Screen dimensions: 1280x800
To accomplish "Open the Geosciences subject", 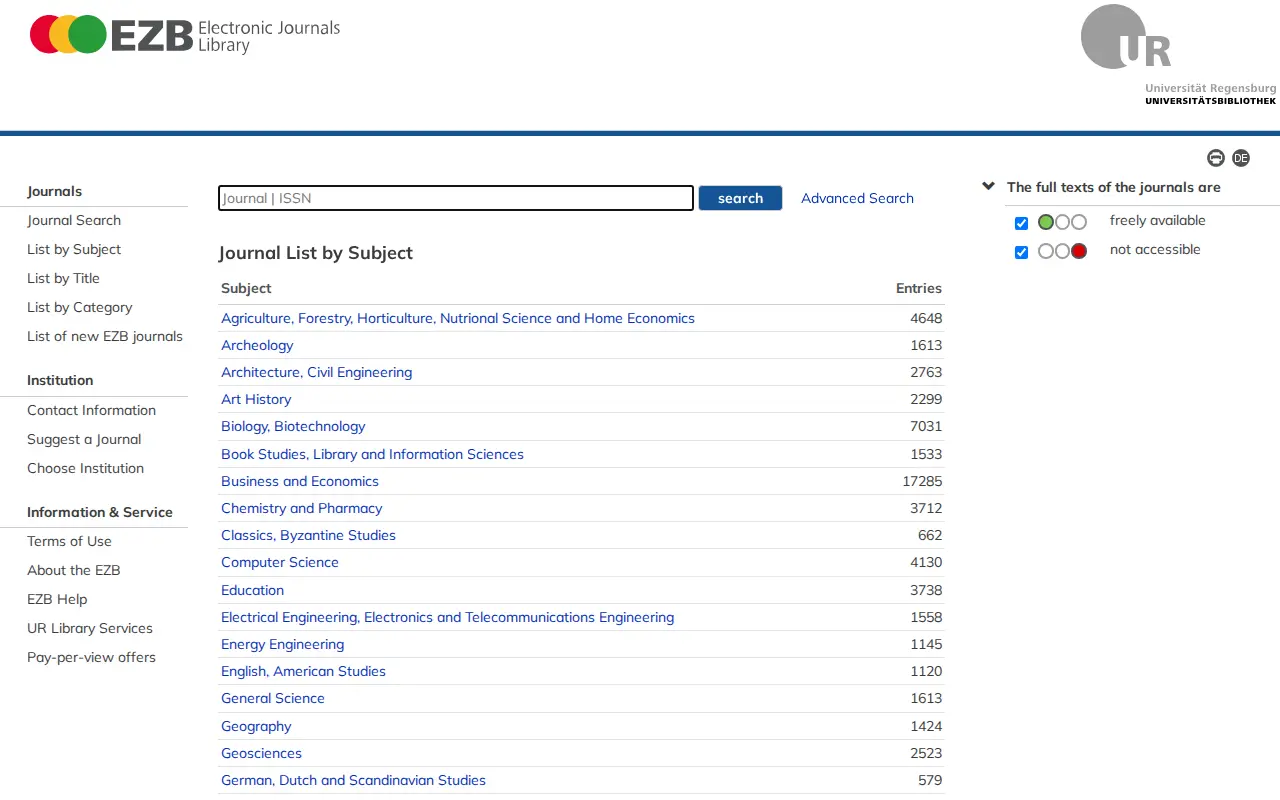I will click(261, 753).
